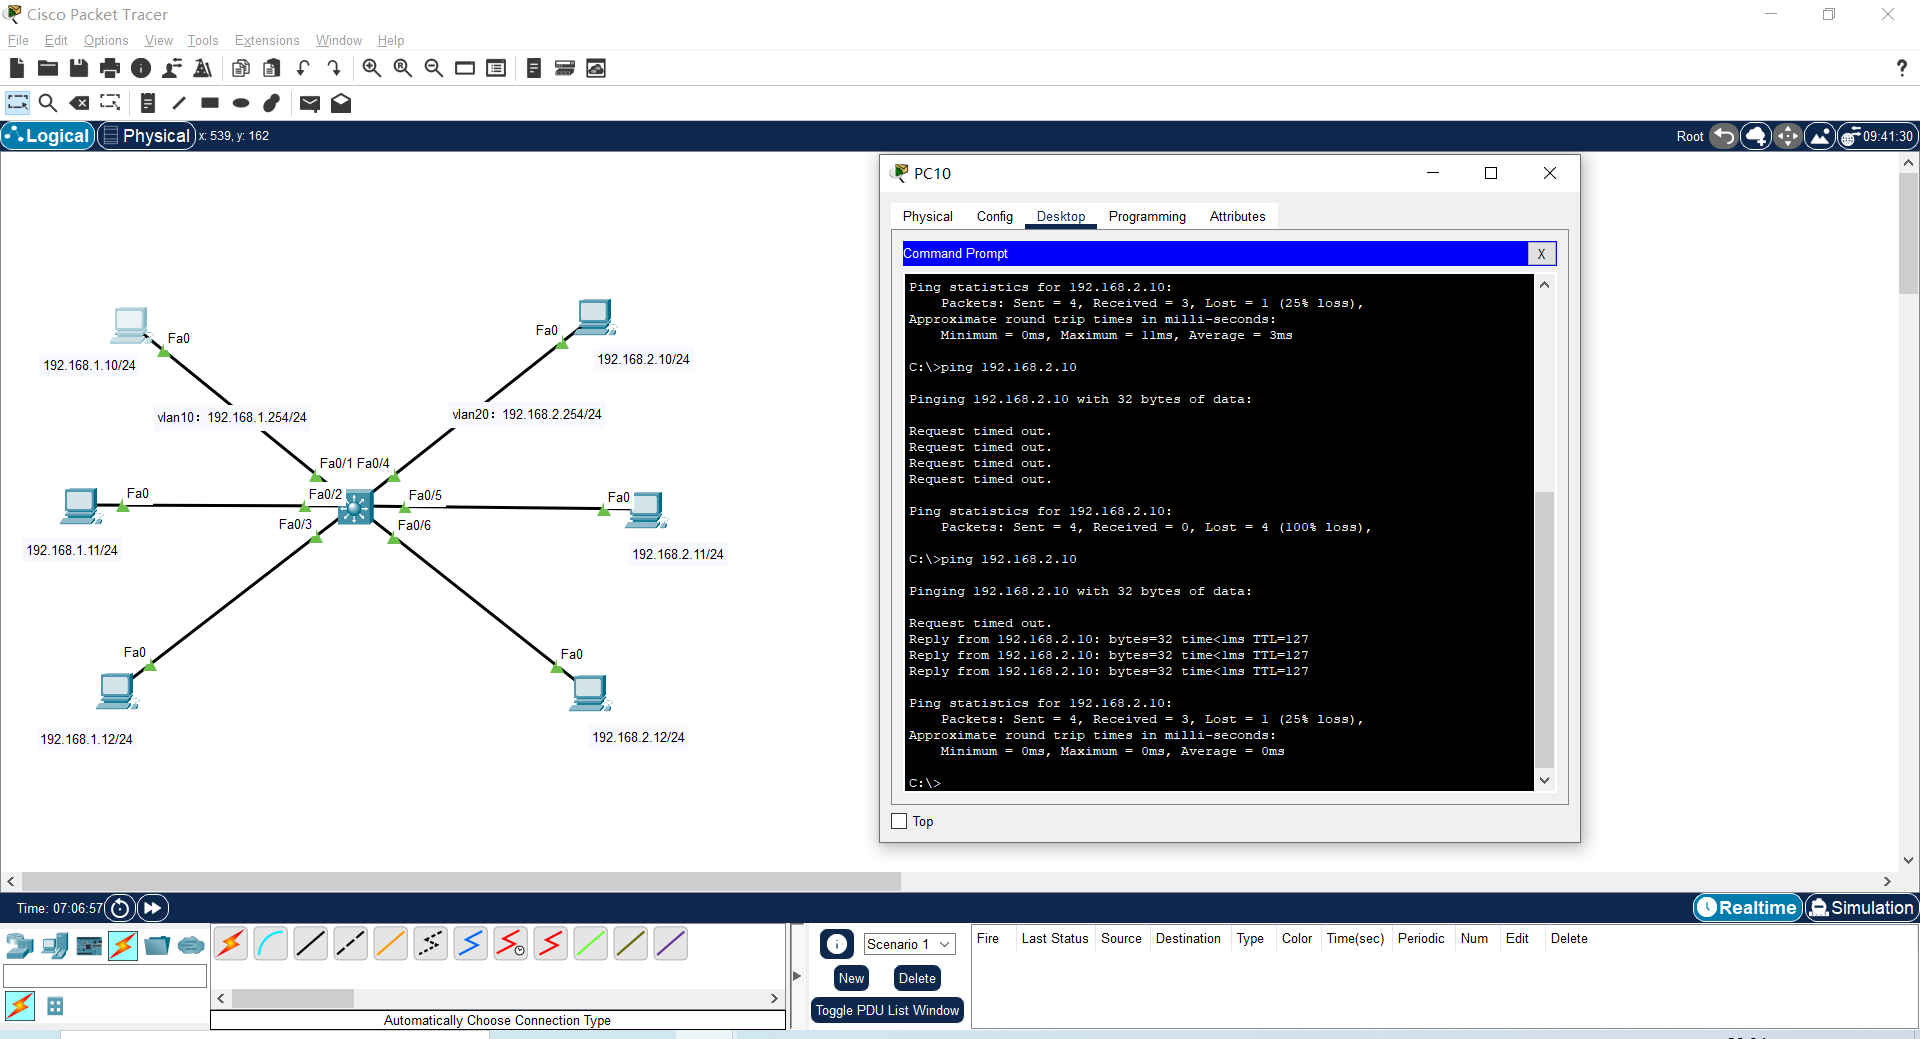Open the Scenario 1 dropdown

[908, 944]
